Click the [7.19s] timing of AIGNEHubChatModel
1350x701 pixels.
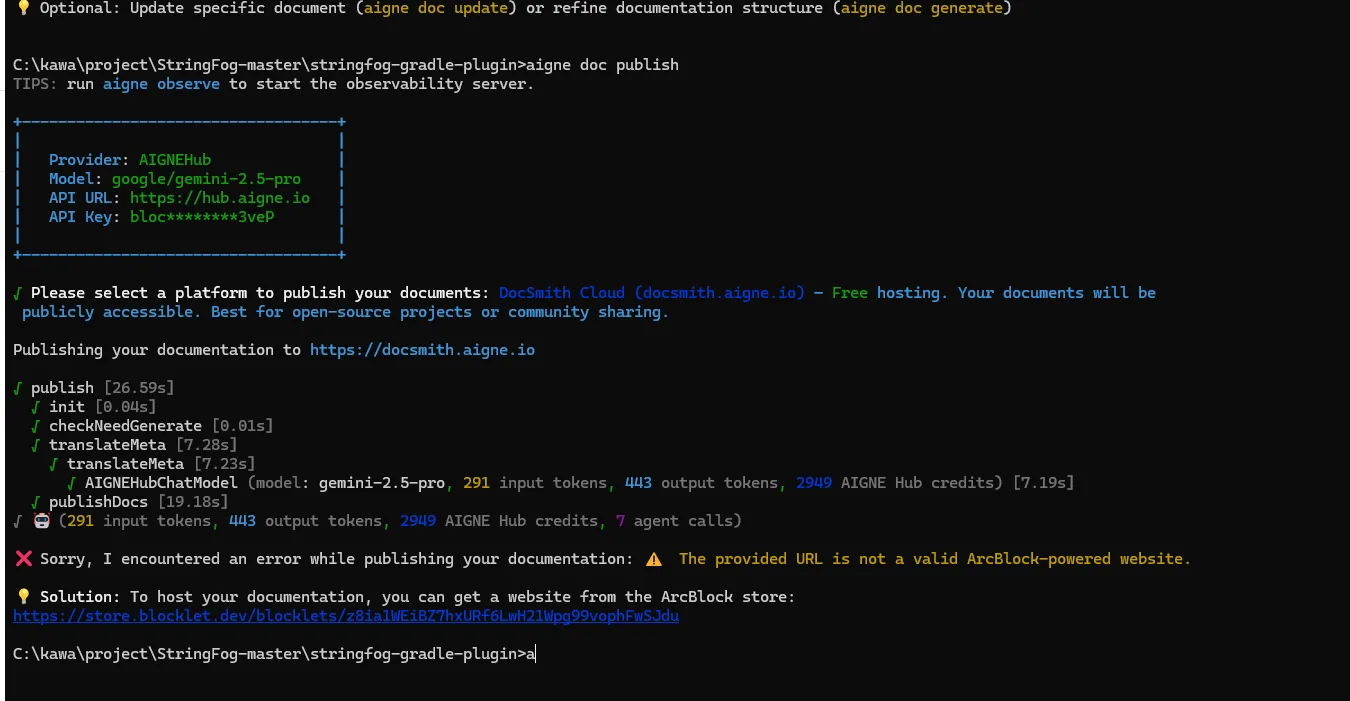pyautogui.click(x=1044, y=483)
